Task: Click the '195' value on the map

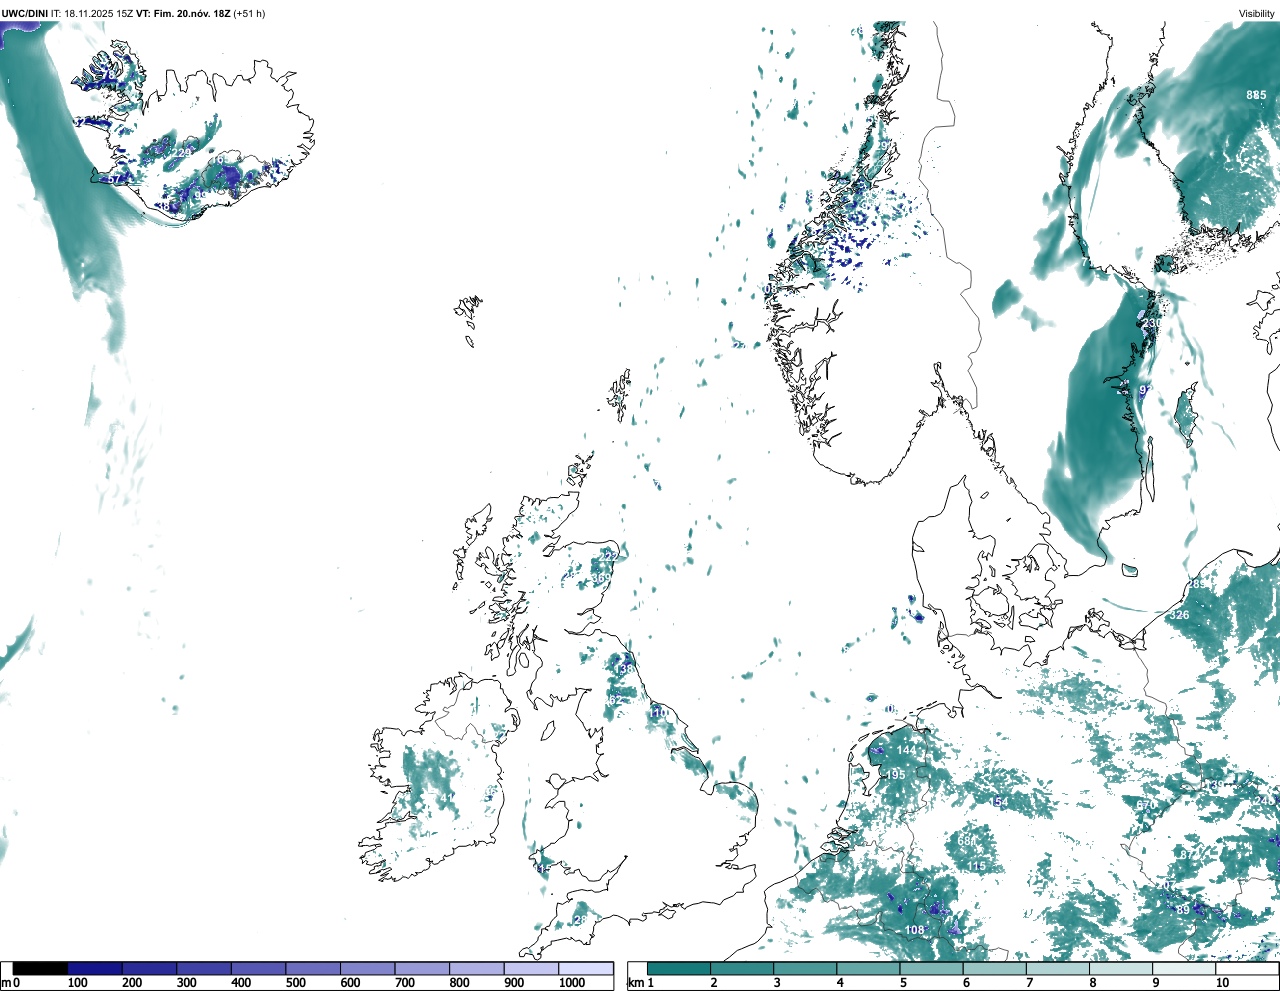Action: (896, 775)
